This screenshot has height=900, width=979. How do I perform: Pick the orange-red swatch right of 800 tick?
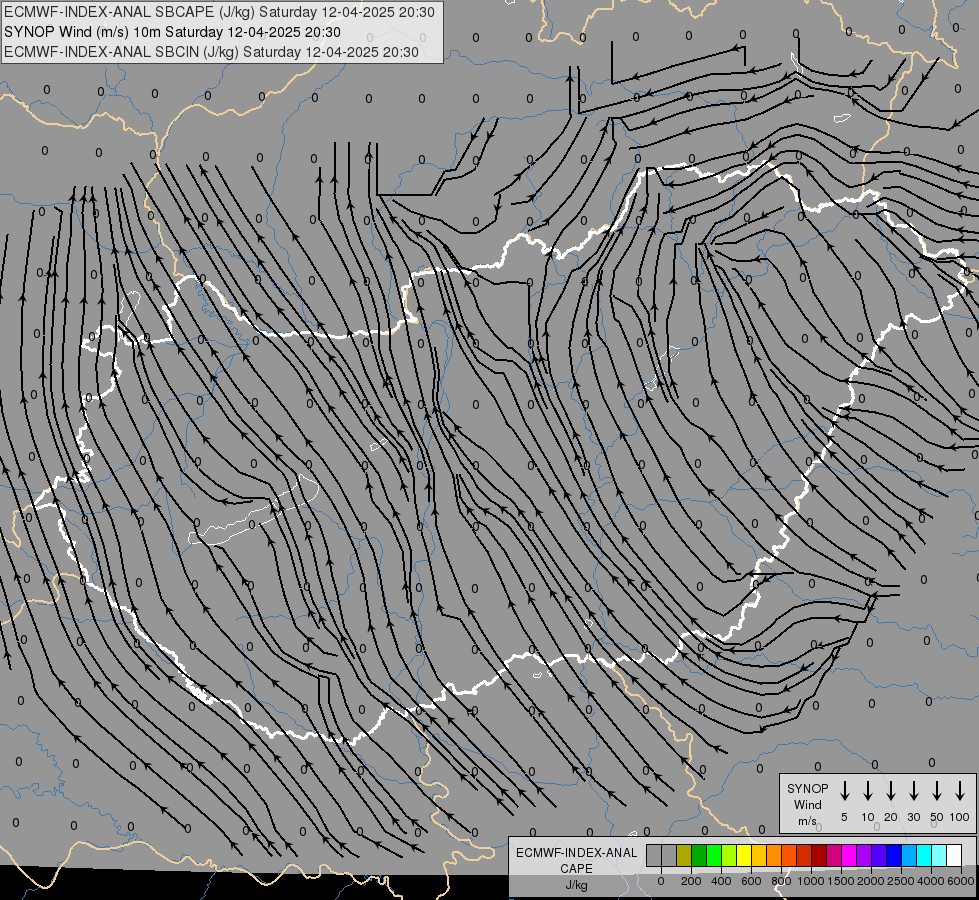pos(789,855)
